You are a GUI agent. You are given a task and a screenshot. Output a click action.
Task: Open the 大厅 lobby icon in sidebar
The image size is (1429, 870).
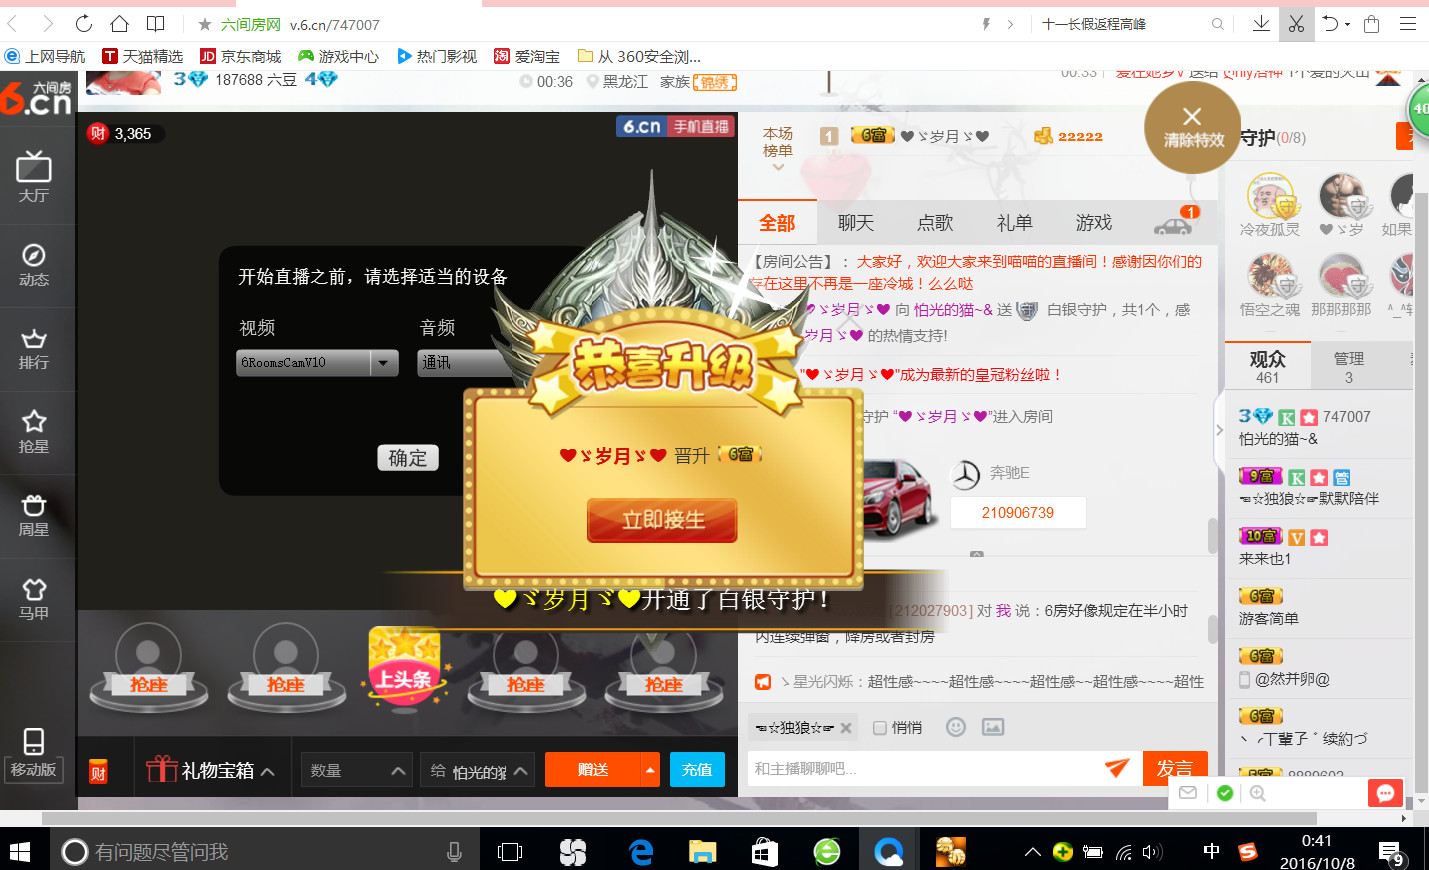34,177
